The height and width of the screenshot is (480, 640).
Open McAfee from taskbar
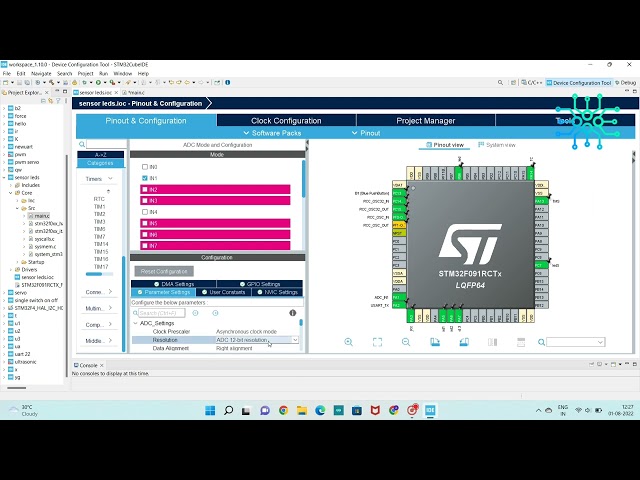[375, 410]
